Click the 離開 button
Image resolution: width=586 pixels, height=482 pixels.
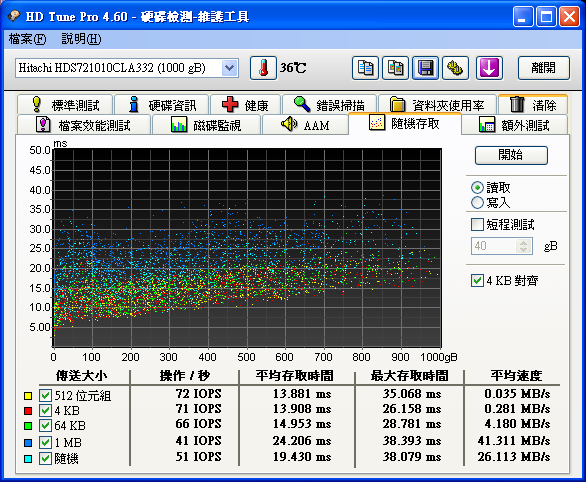click(544, 68)
